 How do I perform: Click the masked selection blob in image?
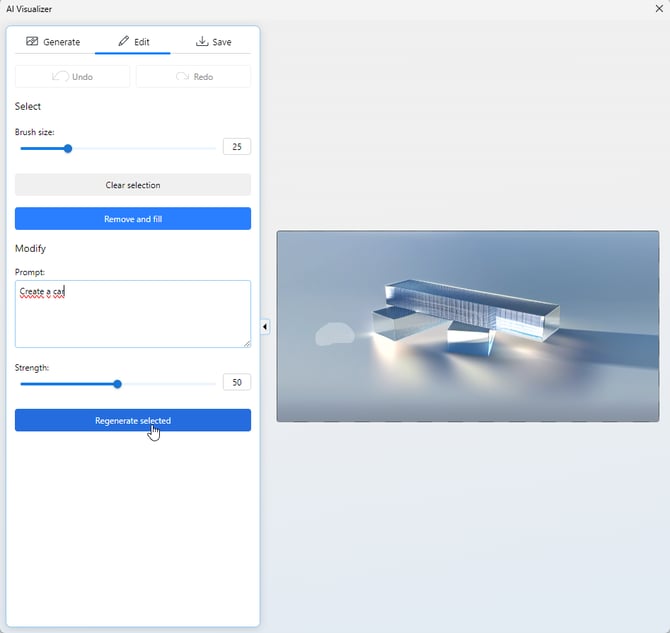[x=334, y=335]
